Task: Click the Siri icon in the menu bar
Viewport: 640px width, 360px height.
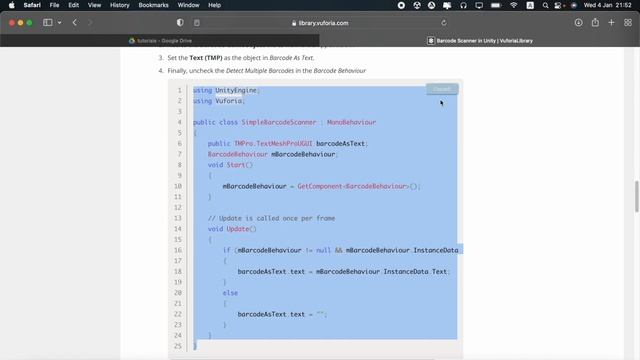Action: pos(574,5)
